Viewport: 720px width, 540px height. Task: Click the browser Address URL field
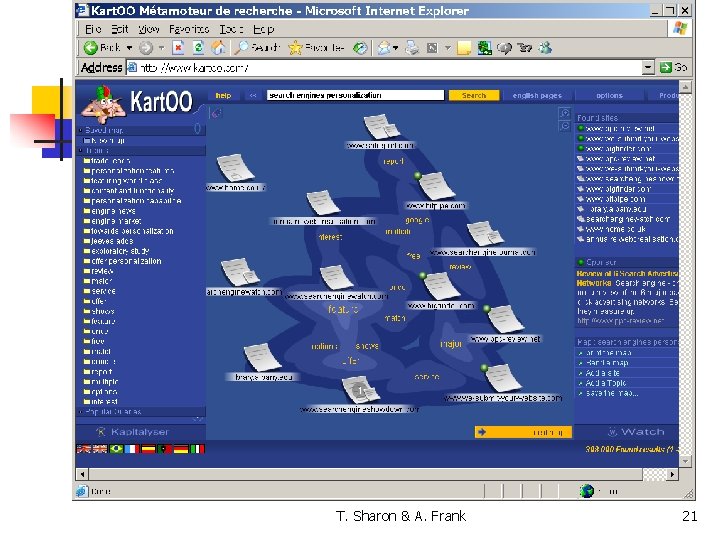coord(384,68)
